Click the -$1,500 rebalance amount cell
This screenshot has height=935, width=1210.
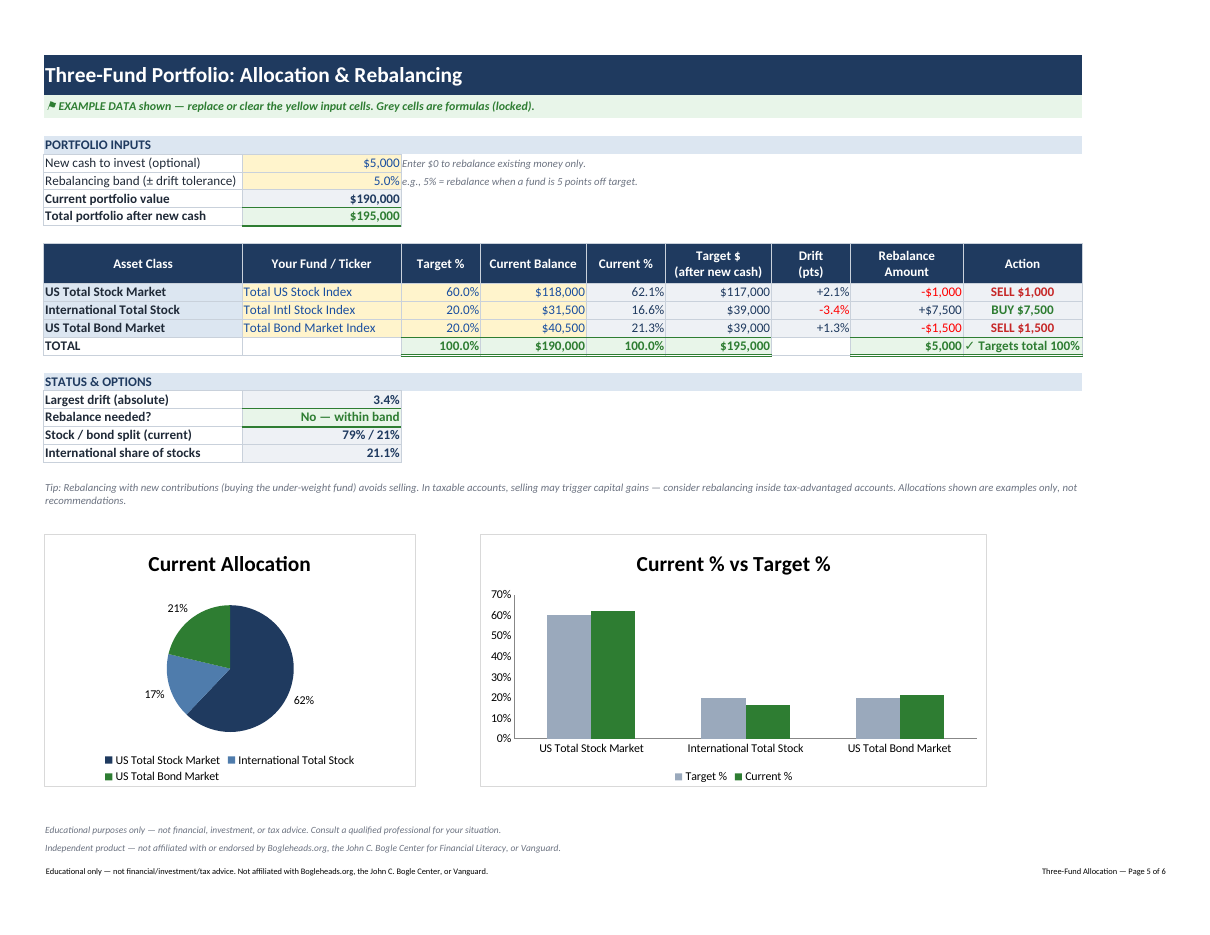(907, 328)
